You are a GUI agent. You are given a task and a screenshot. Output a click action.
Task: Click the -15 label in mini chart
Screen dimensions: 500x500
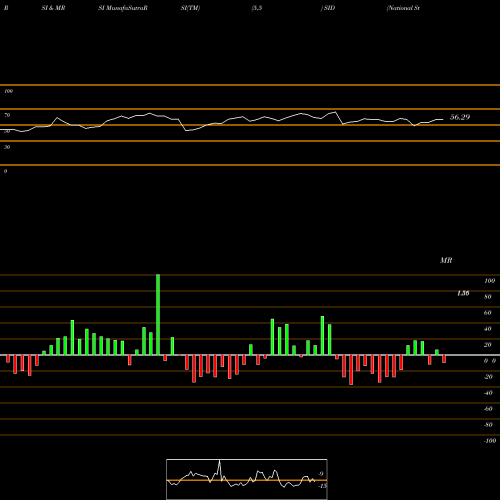[x=322, y=486]
